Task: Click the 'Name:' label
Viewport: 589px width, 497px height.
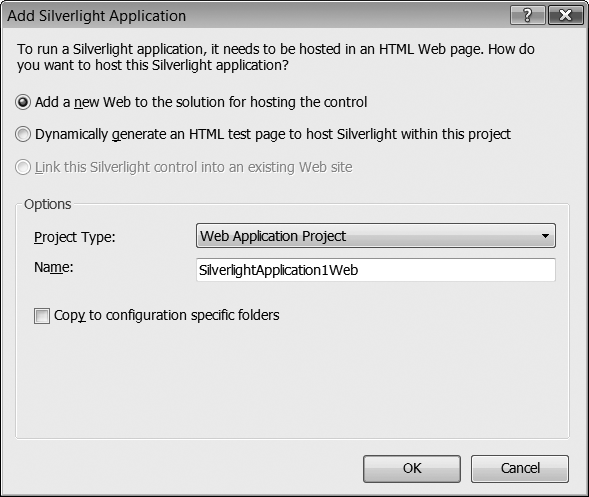Action: [54, 267]
